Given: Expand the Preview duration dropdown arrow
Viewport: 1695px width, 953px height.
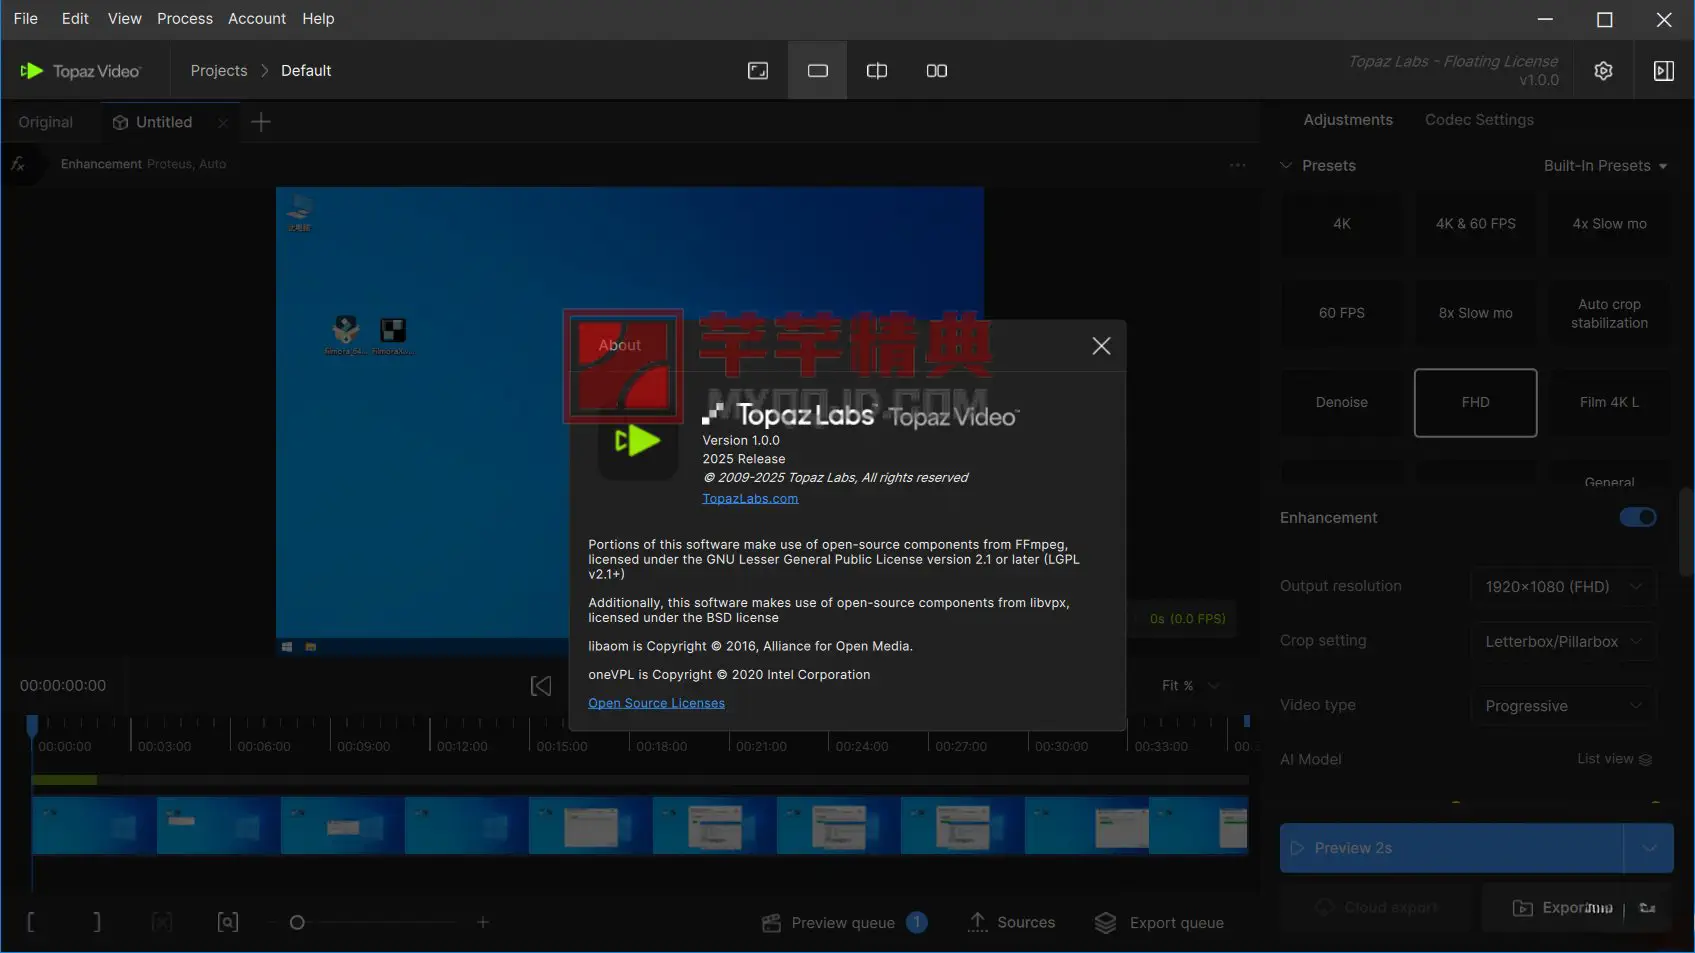Looking at the screenshot, I should (1649, 848).
